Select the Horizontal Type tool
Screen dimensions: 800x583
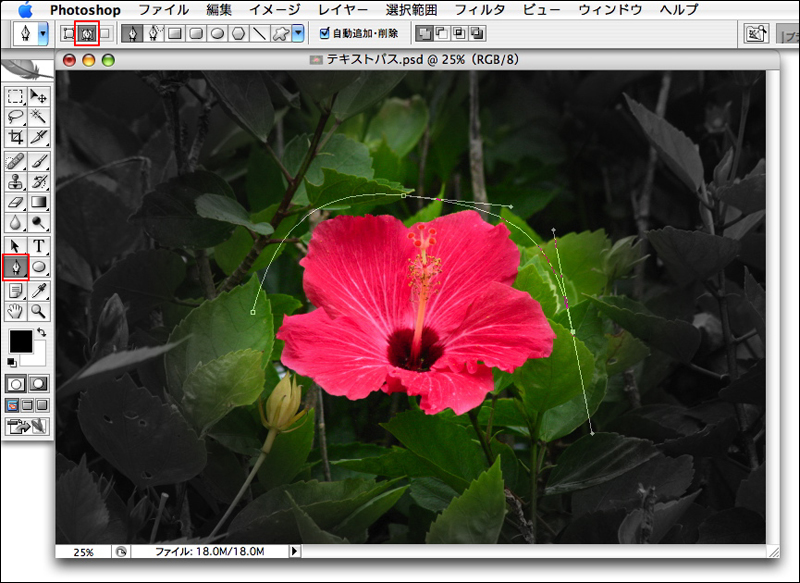tap(39, 245)
